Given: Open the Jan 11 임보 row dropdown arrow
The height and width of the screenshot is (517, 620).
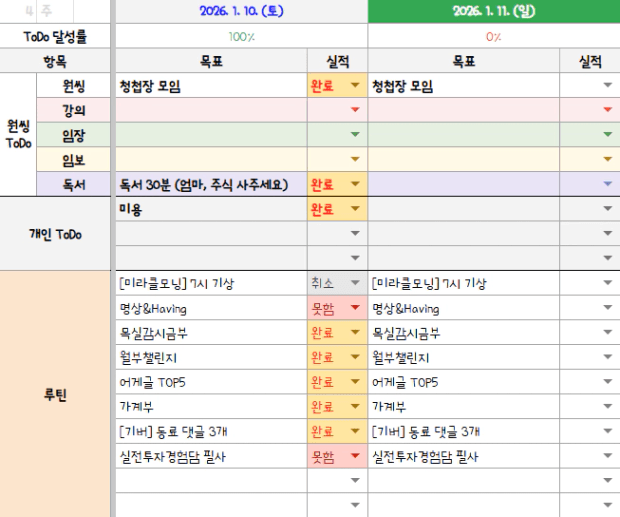Looking at the screenshot, I should (x=608, y=159).
